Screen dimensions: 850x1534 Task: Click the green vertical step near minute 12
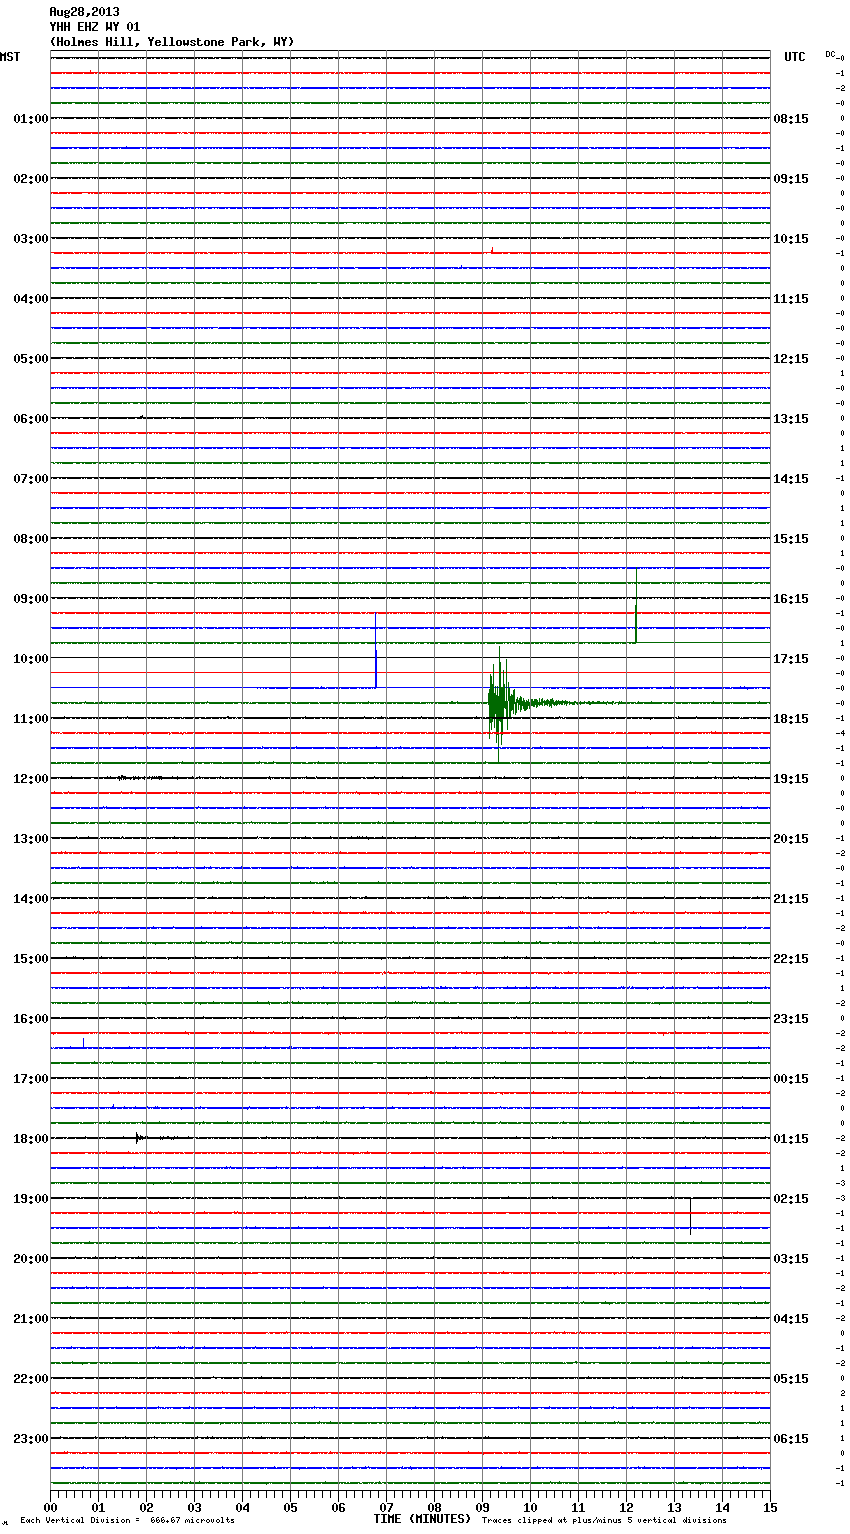[x=636, y=606]
